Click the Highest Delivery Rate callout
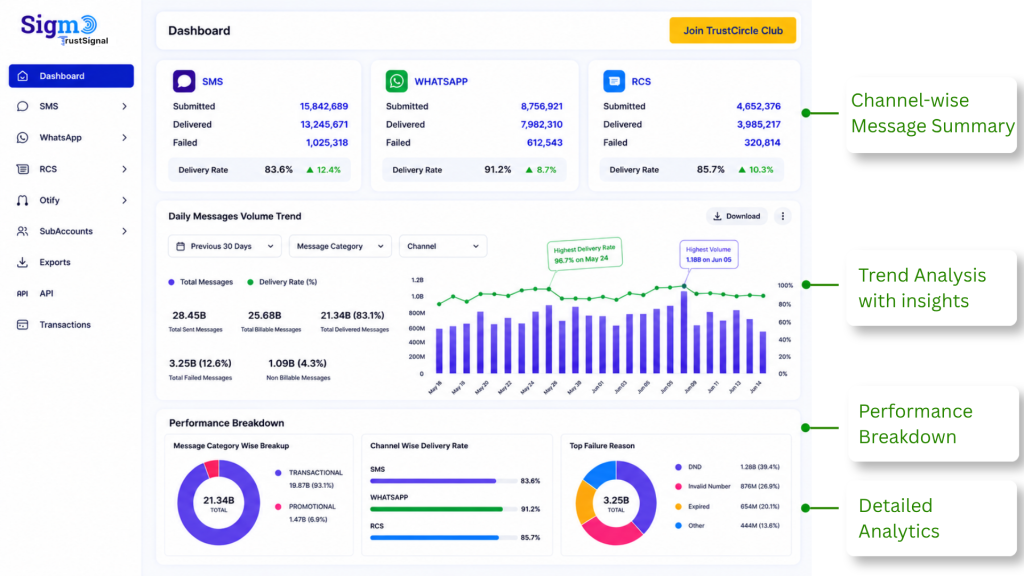This screenshot has width=1024, height=576. point(584,253)
